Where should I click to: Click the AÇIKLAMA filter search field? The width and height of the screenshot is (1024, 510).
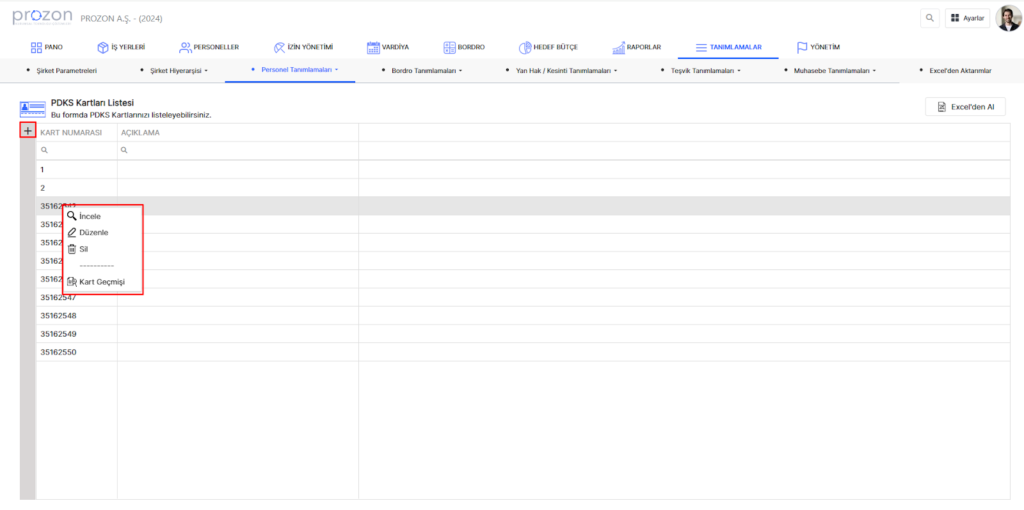tap(238, 150)
